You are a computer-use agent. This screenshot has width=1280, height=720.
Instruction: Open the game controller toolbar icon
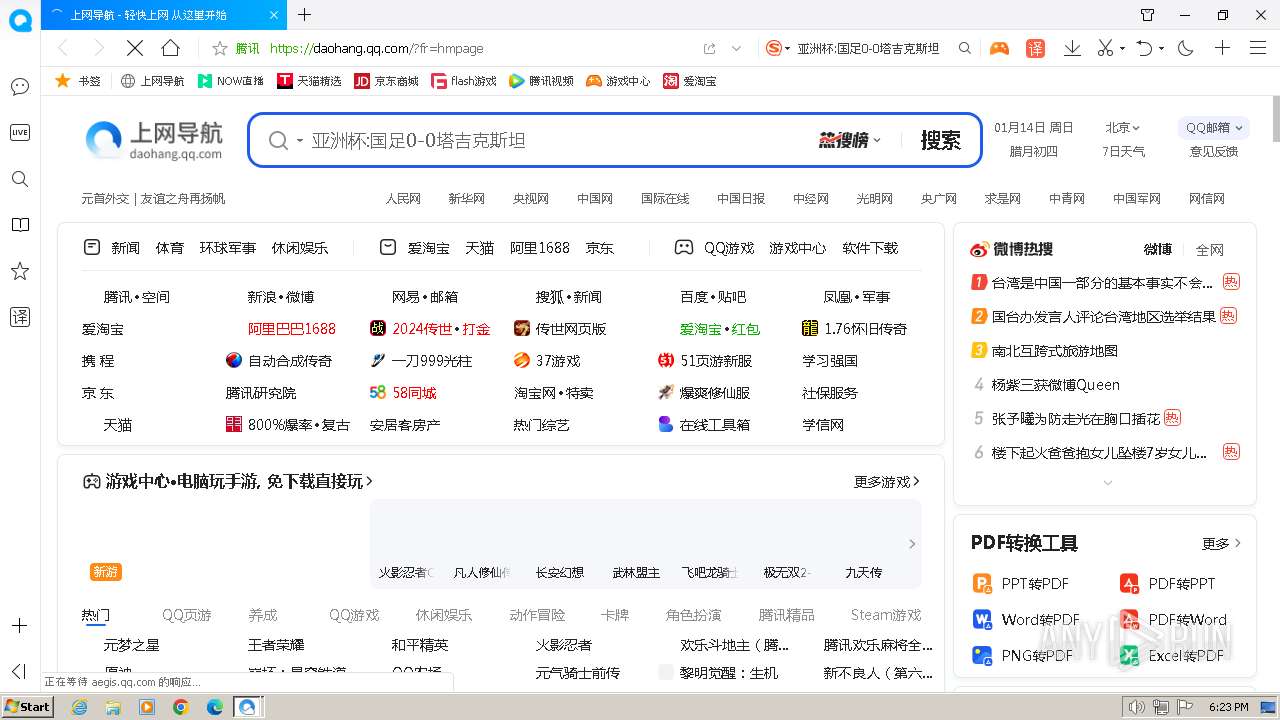(999, 48)
